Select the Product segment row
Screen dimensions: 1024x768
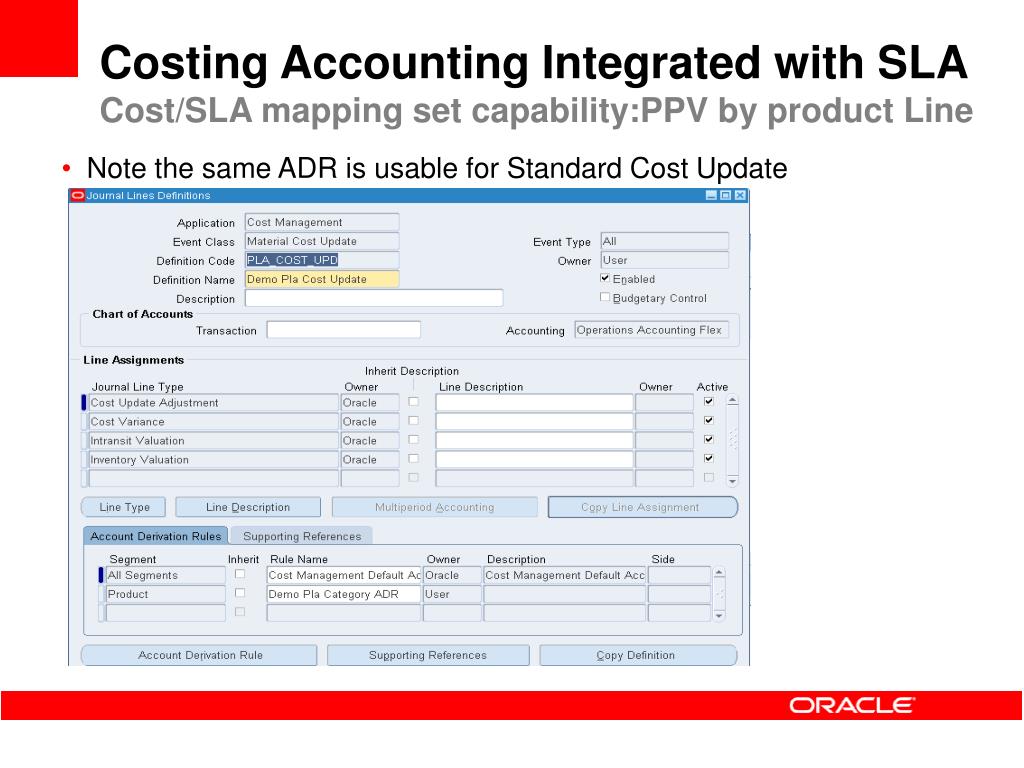(x=165, y=594)
